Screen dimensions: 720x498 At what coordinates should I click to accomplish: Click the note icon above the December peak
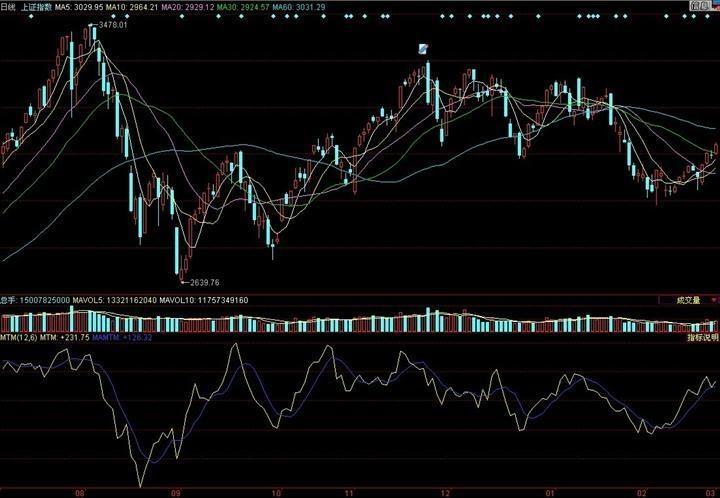click(424, 48)
